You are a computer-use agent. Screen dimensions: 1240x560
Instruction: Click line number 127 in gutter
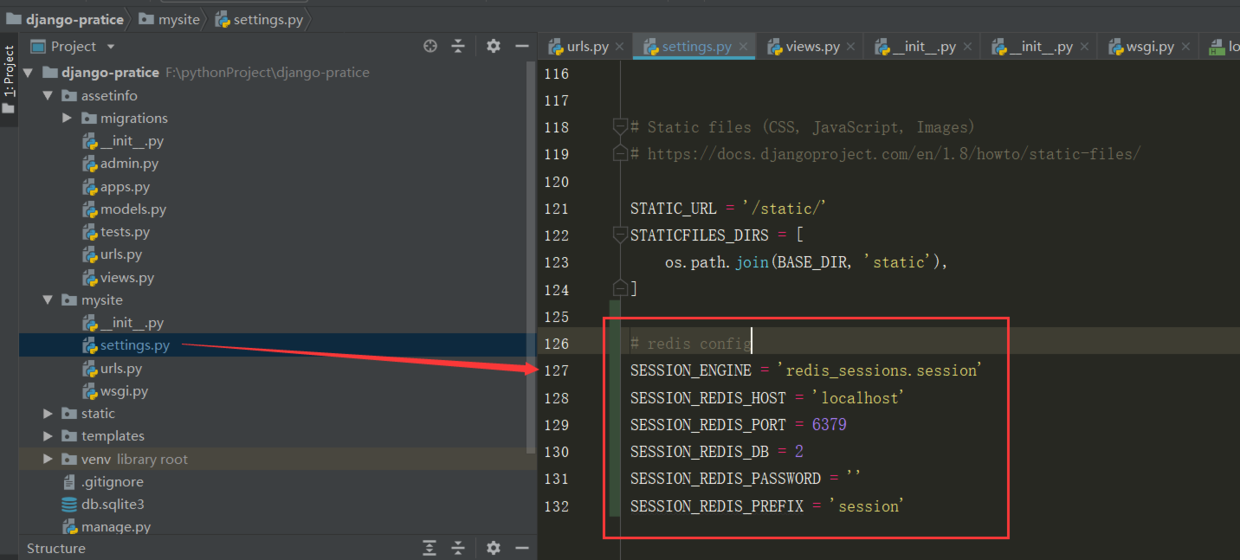click(x=556, y=370)
